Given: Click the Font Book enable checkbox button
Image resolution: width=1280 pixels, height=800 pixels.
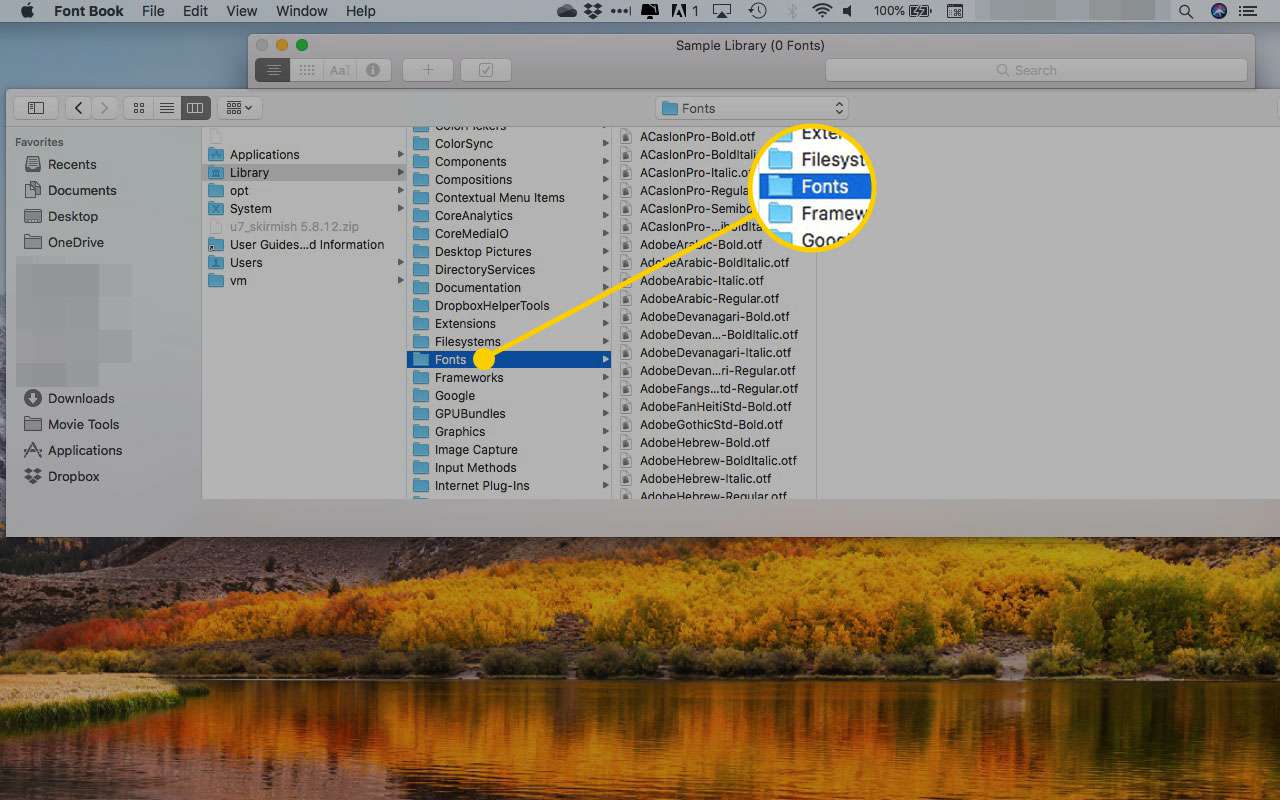Looking at the screenshot, I should (x=486, y=70).
